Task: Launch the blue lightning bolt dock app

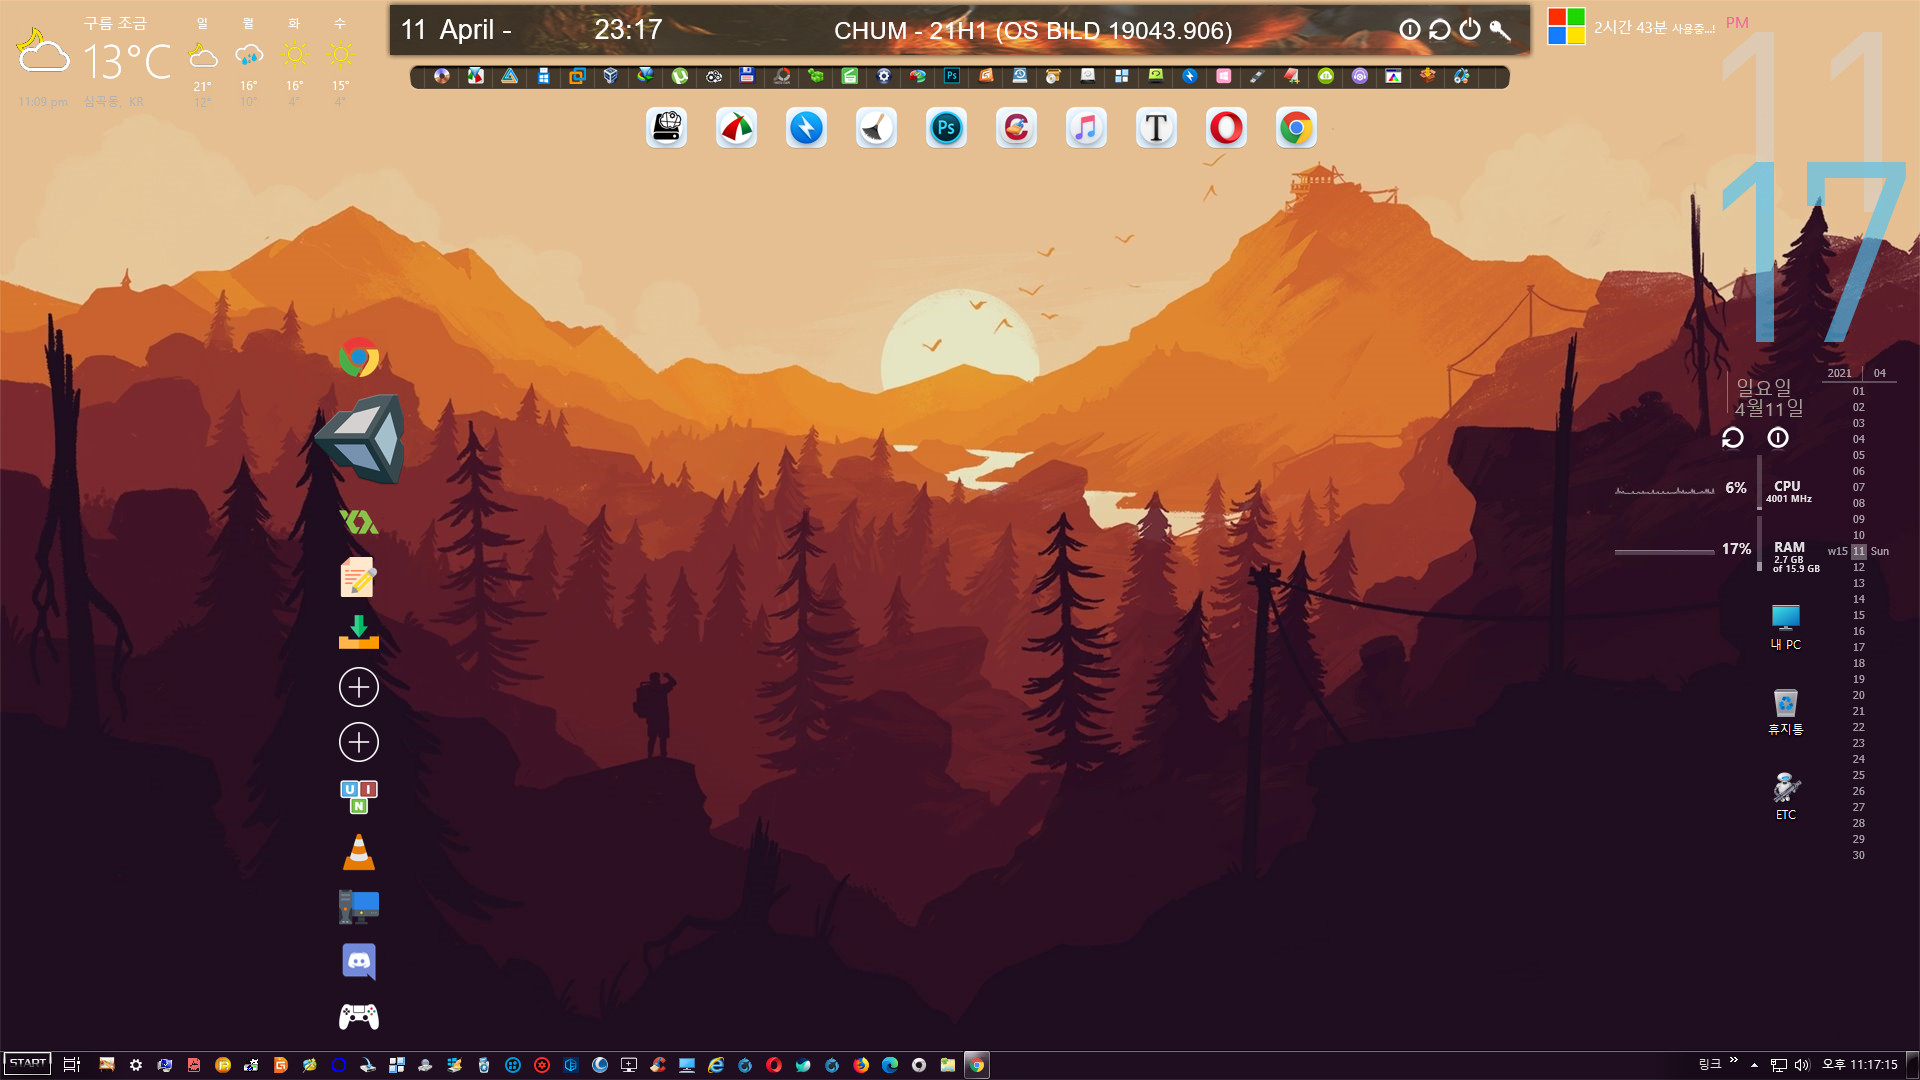Action: tap(806, 128)
